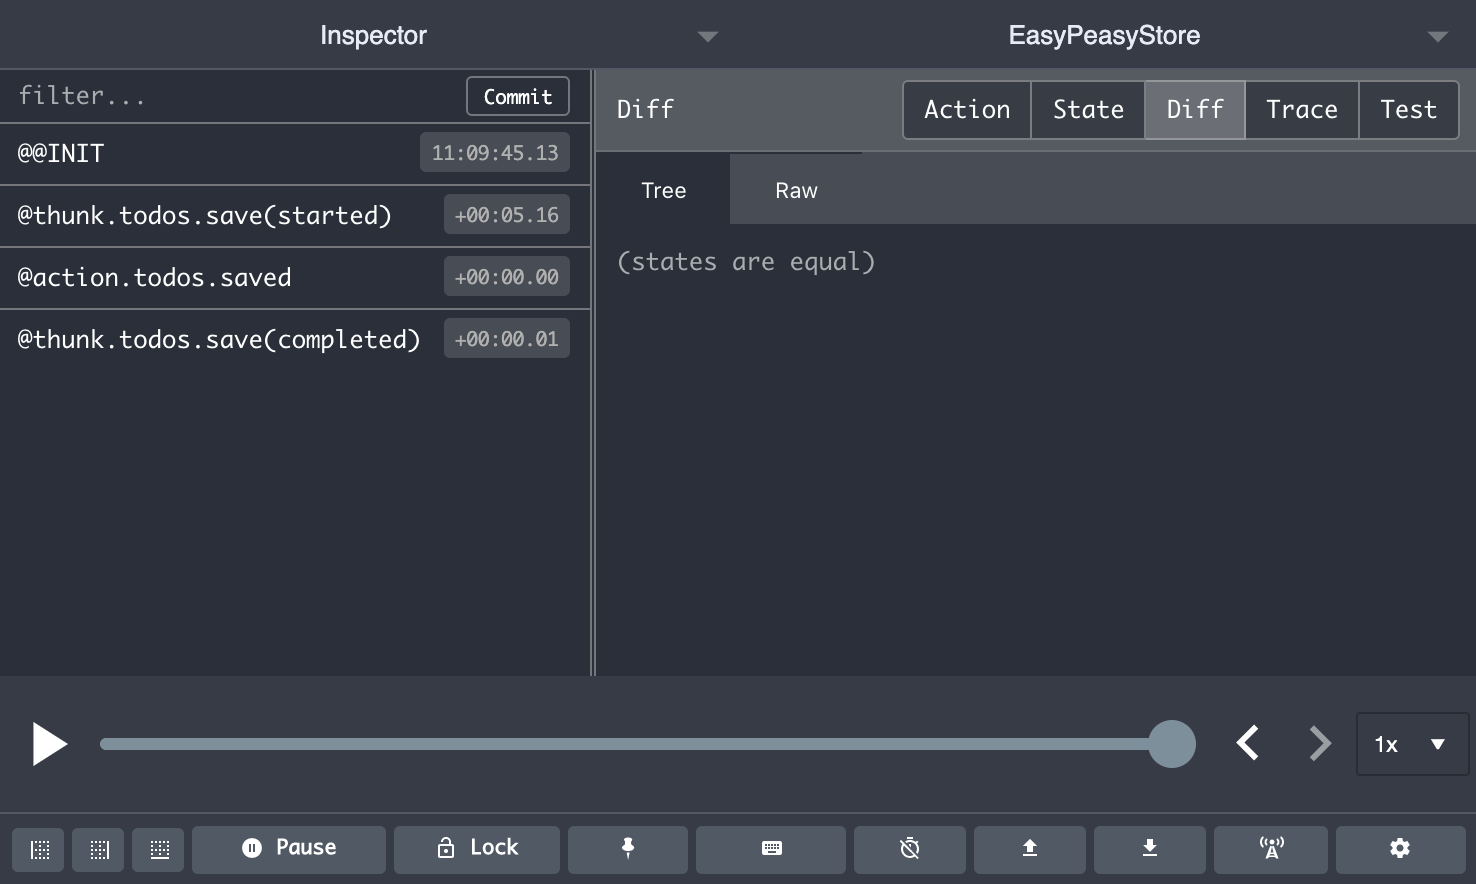The width and height of the screenshot is (1476, 884).
Task: Dock DevTools to the left side
Action: pyautogui.click(x=39, y=849)
